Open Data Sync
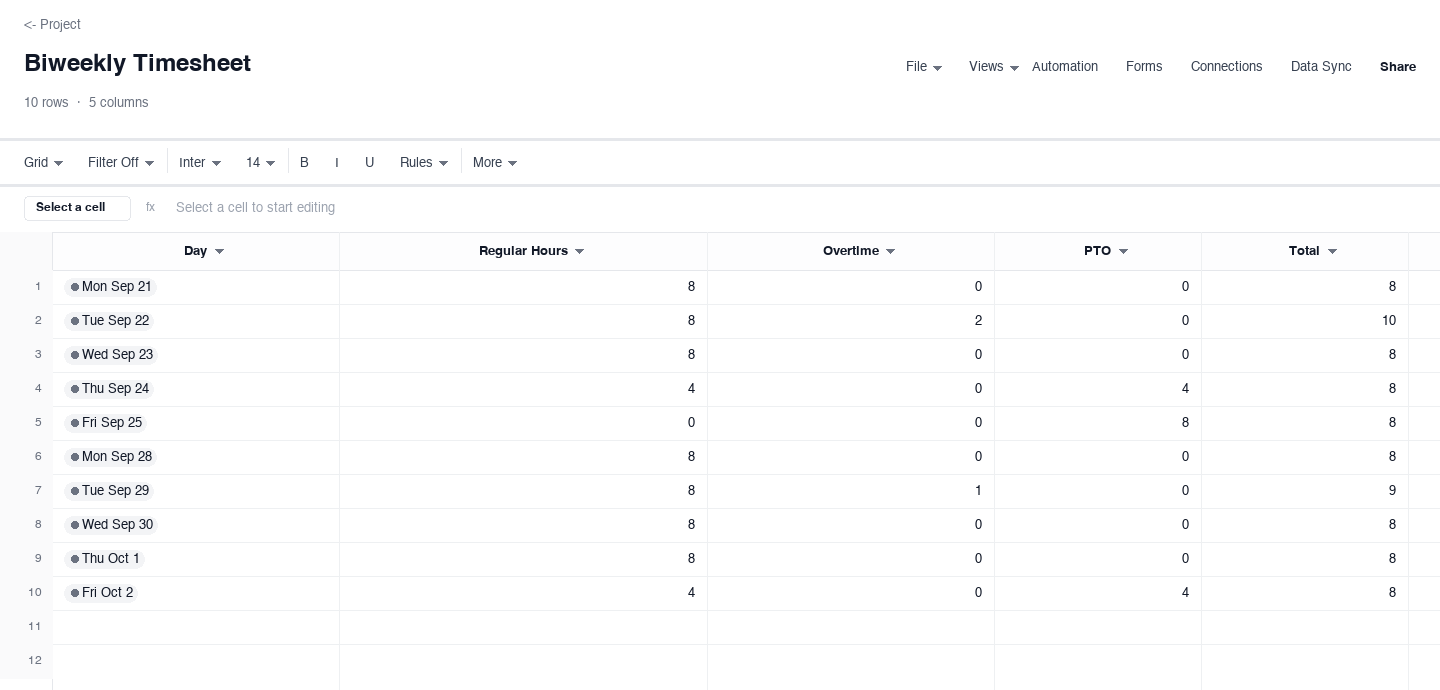The image size is (1440, 690). pyautogui.click(x=1321, y=67)
